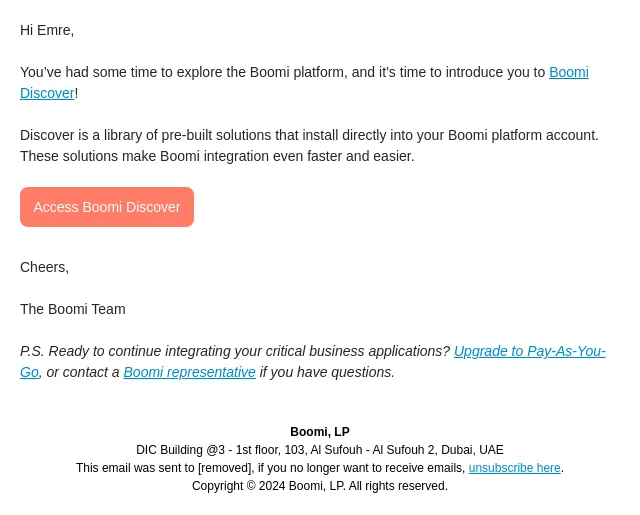Viewport: 640px width, 515px height.
Task: Click the This email was sent to text
Action: [135, 468]
